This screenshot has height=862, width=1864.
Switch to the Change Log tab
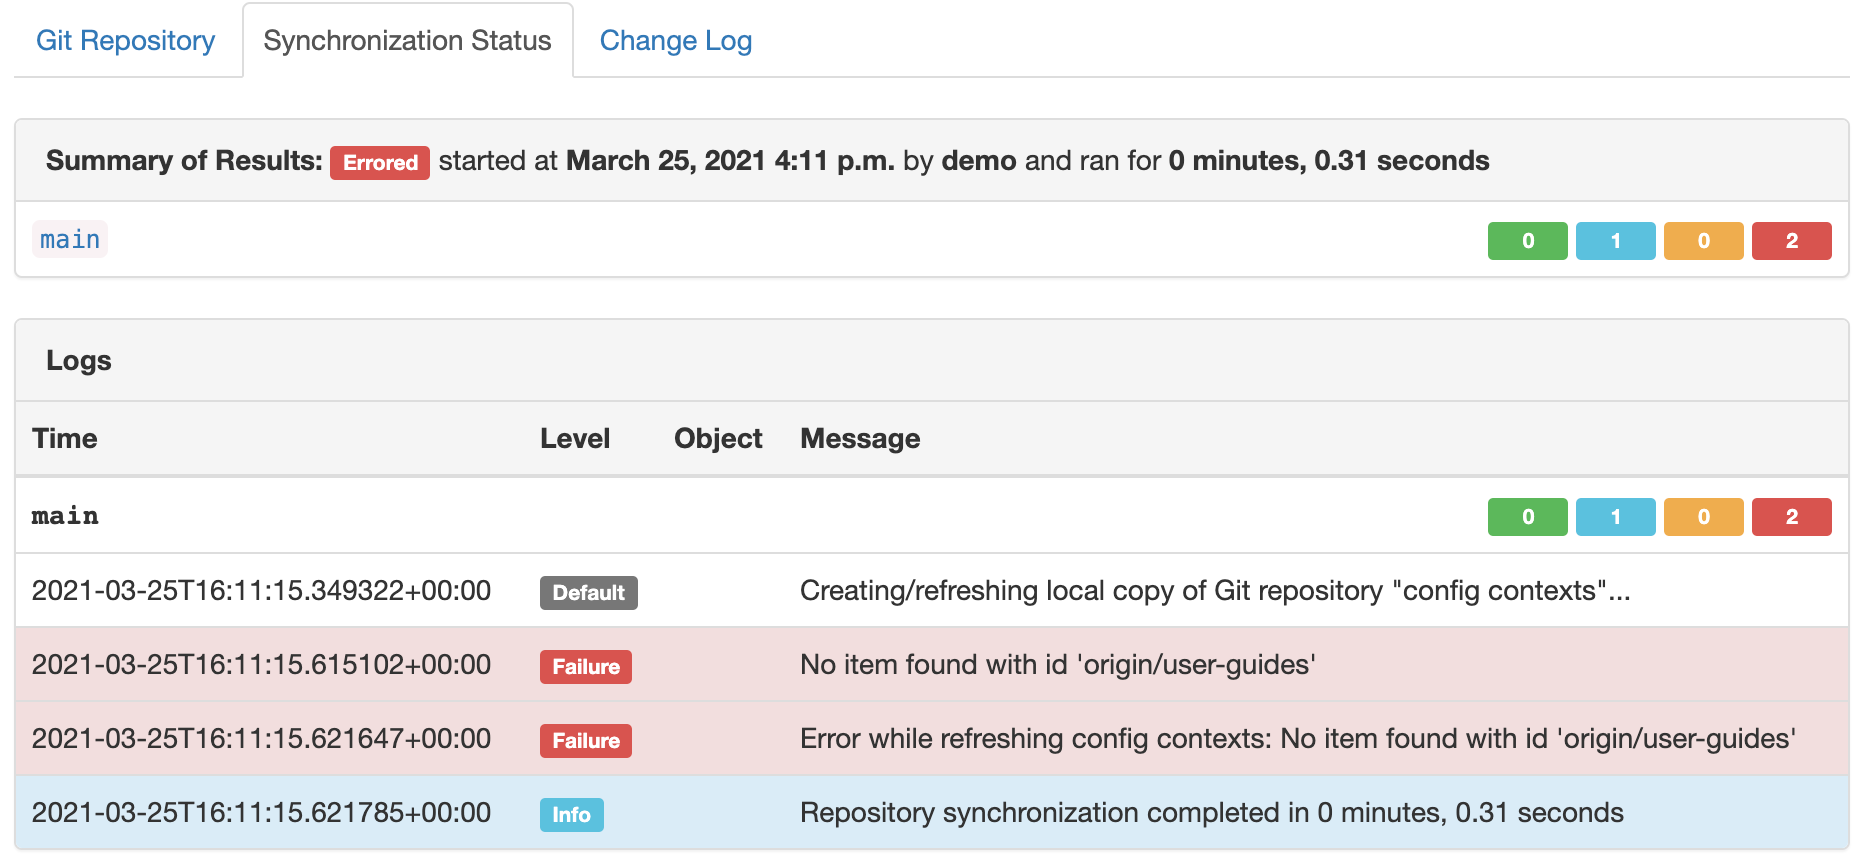coord(675,41)
